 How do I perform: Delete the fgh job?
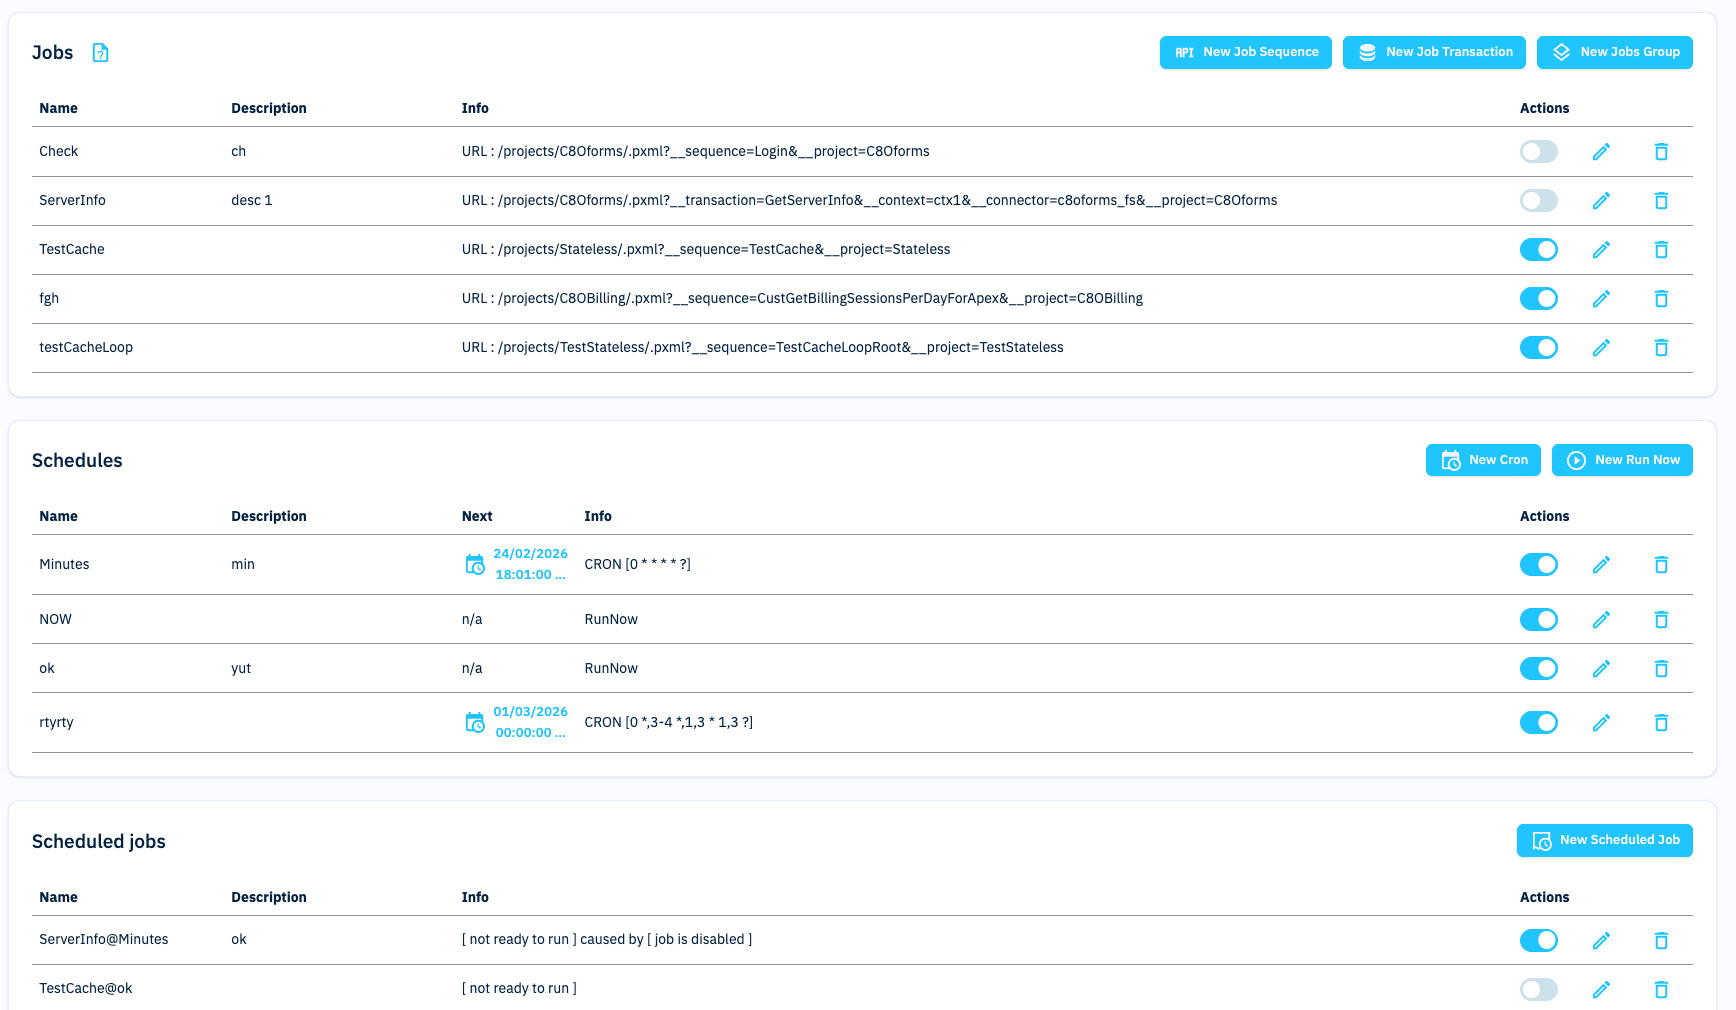tap(1661, 299)
